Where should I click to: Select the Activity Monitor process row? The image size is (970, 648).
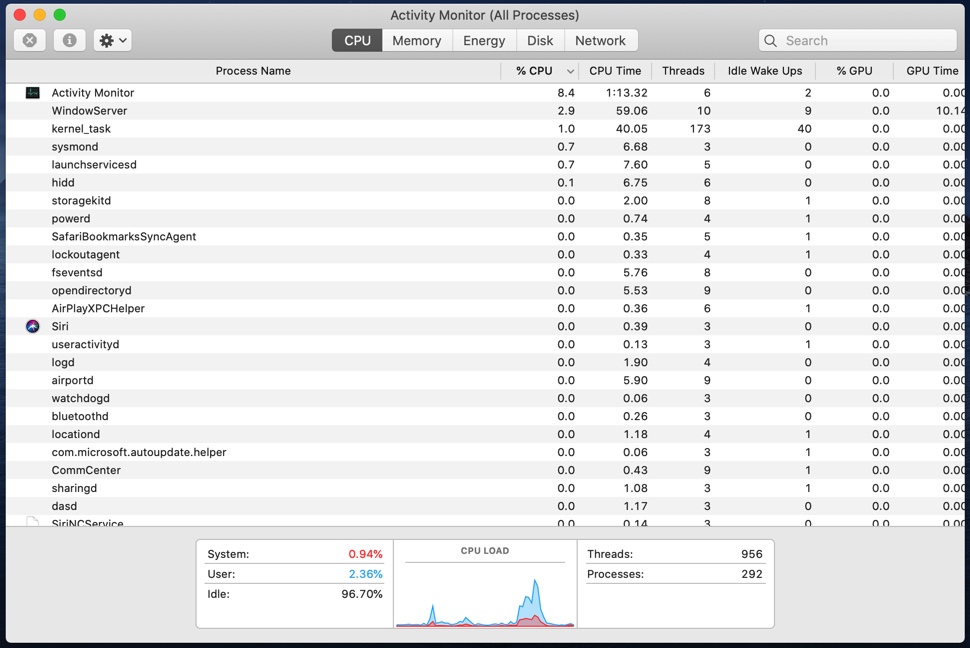[x=485, y=93]
